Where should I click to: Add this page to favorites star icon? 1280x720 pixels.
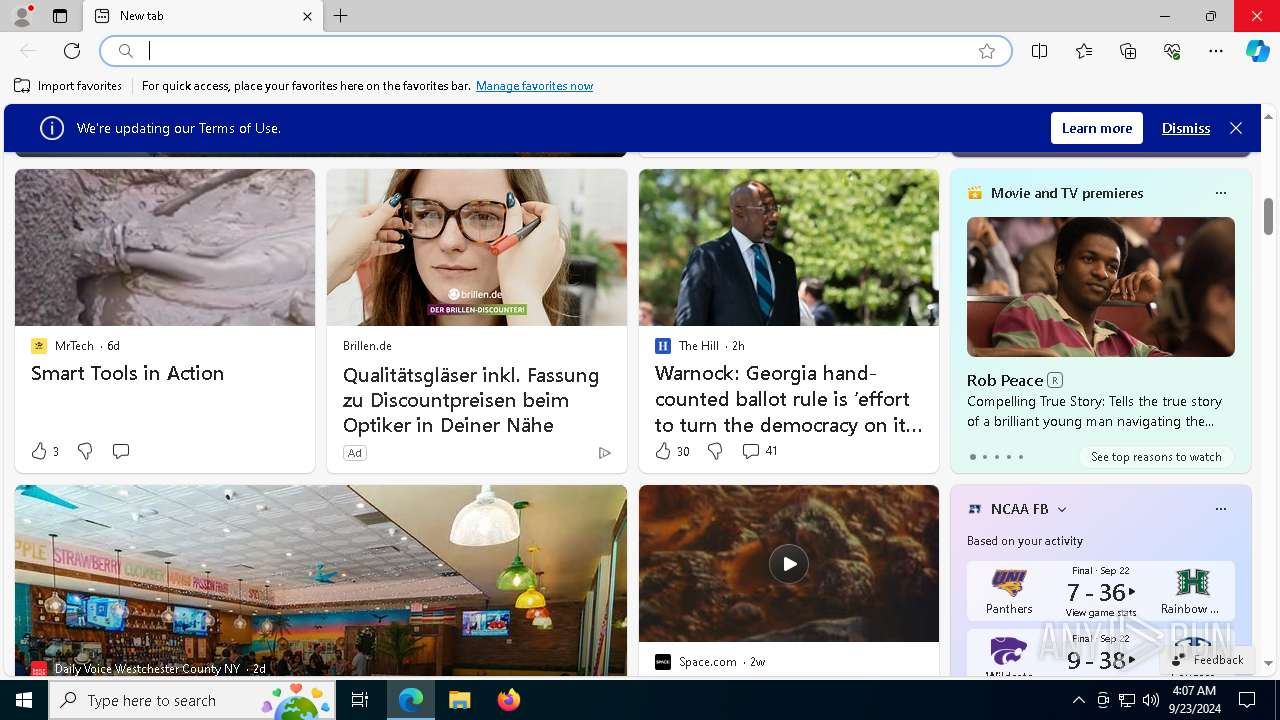tap(987, 51)
